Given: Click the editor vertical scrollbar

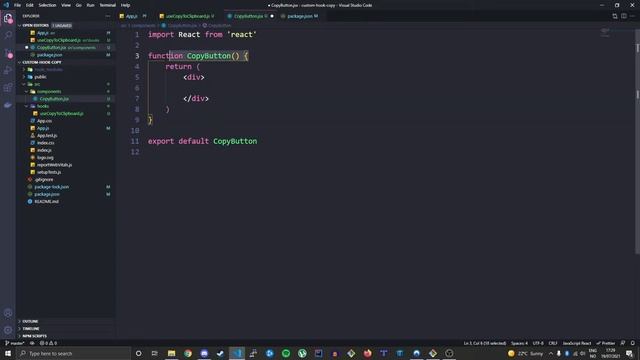Looking at the screenshot, I should click(637, 143).
